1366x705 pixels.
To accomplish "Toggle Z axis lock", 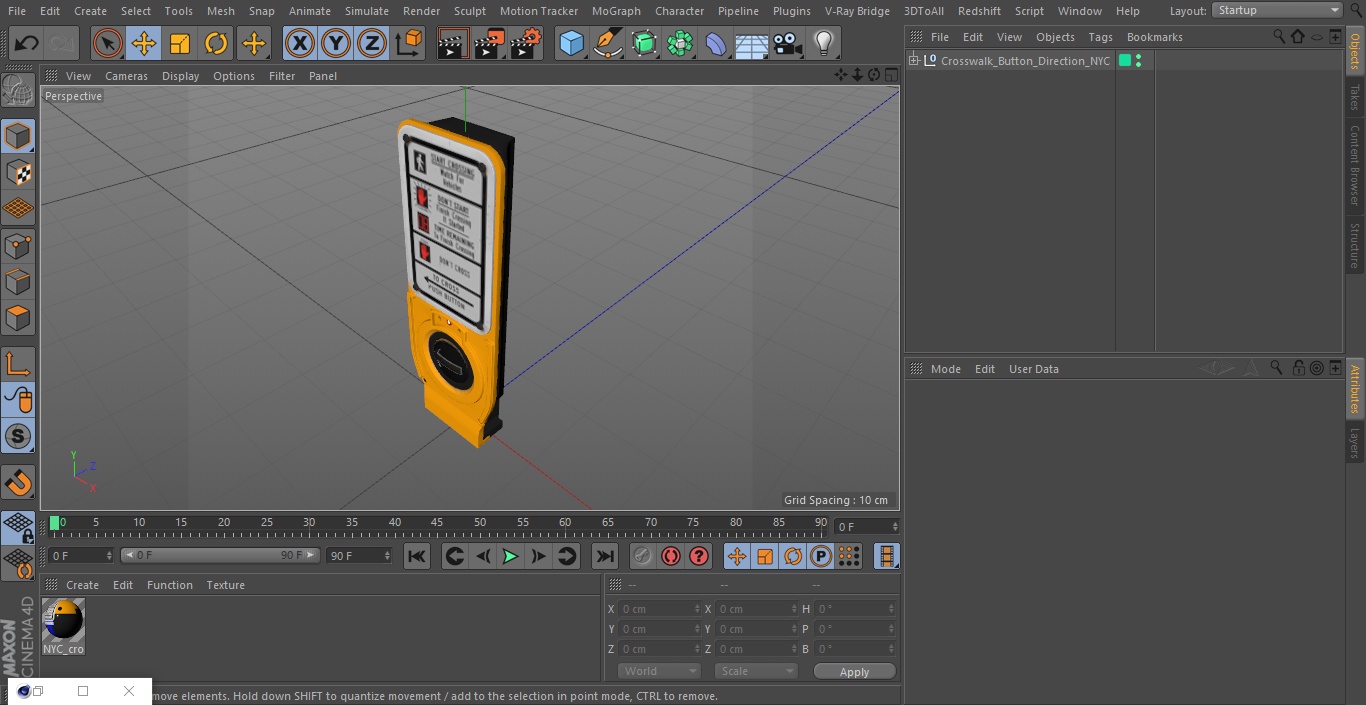I will 372,43.
